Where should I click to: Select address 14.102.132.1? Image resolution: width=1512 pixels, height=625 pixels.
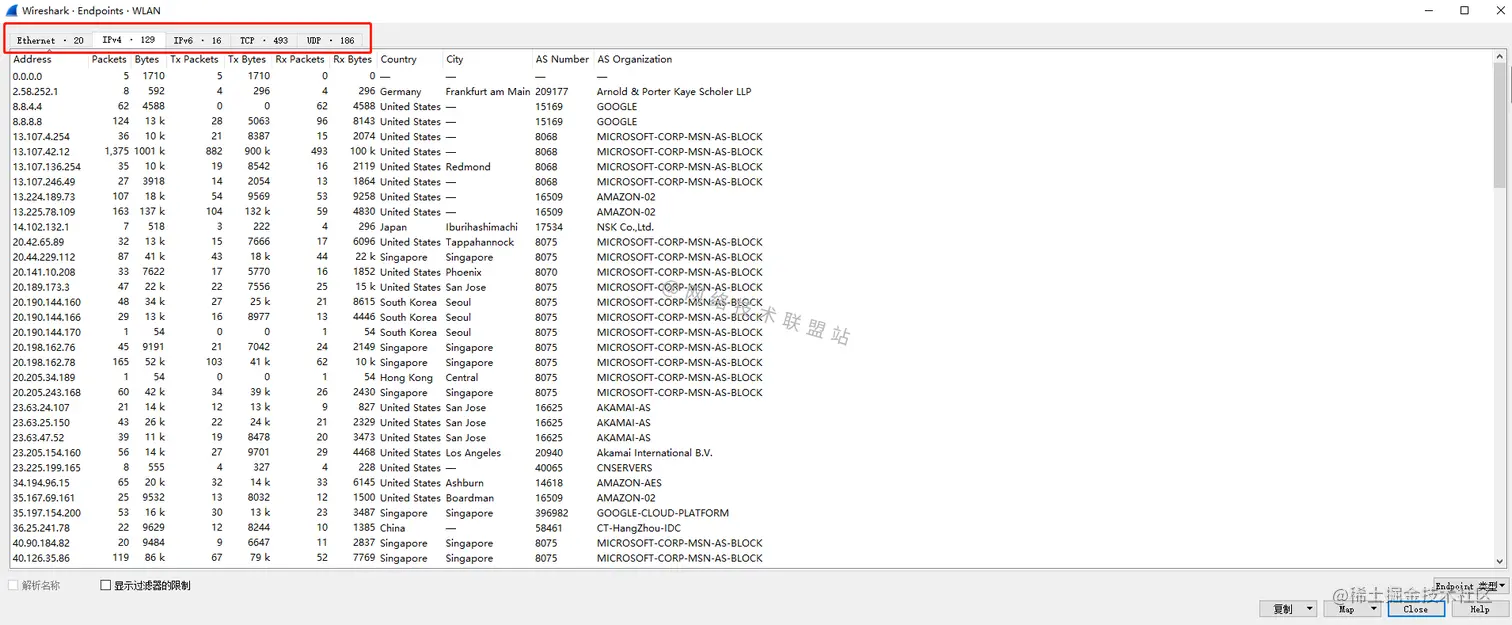pos(41,227)
